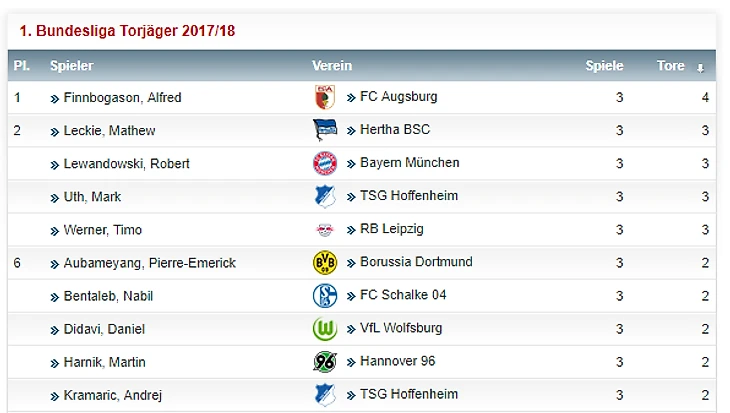Click the Spieler column header
Screen dimensions: 730x413
pos(71,66)
